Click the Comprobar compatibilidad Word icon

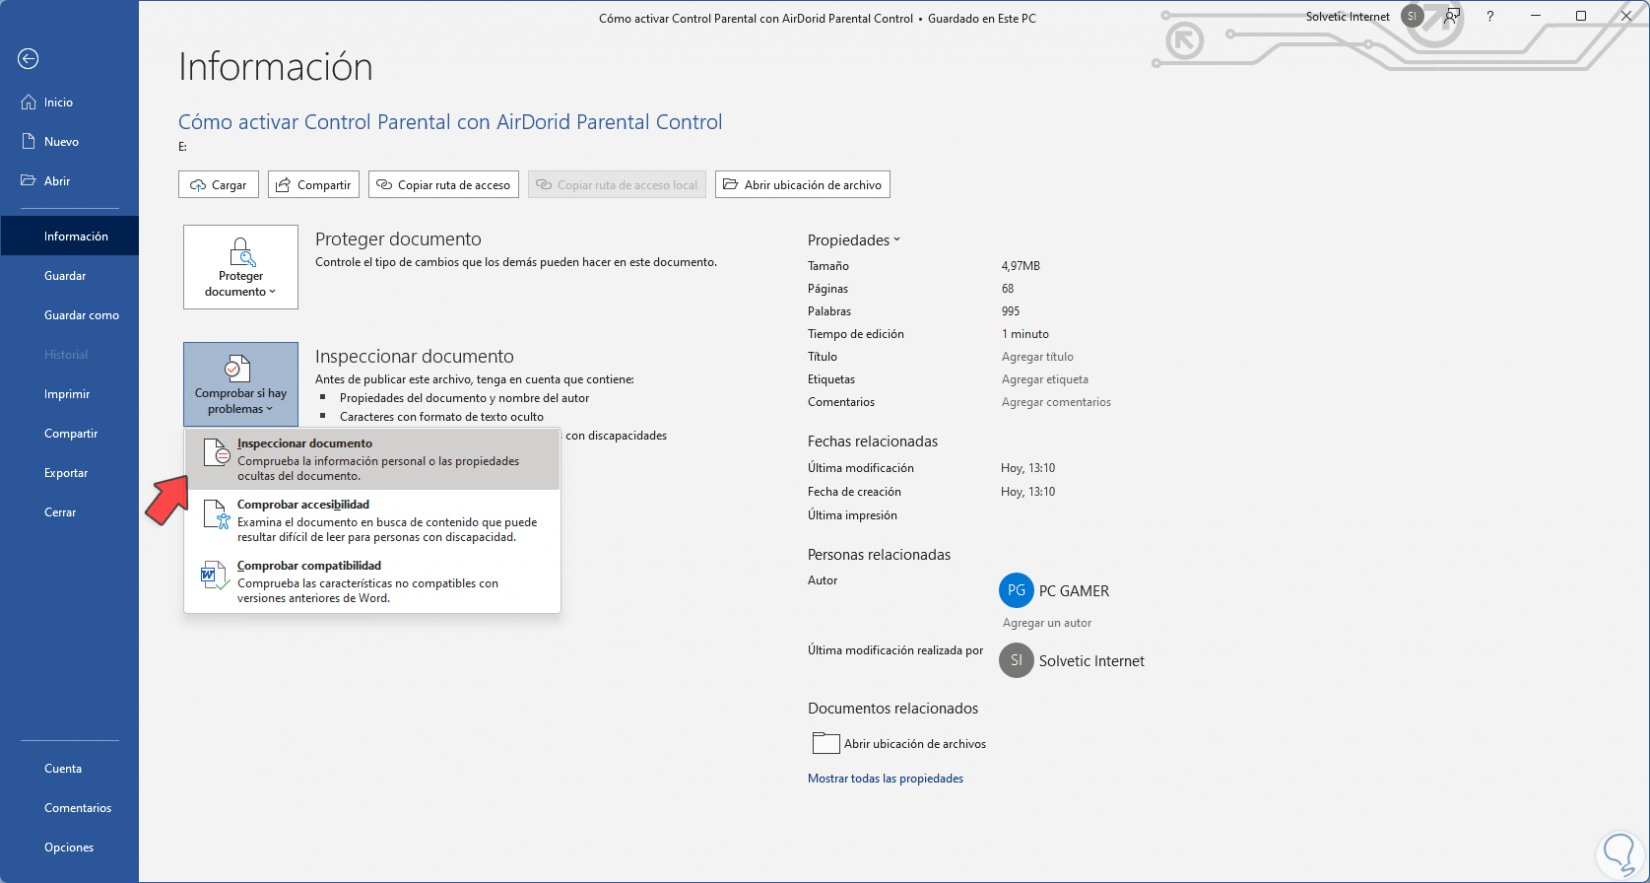[x=215, y=575]
